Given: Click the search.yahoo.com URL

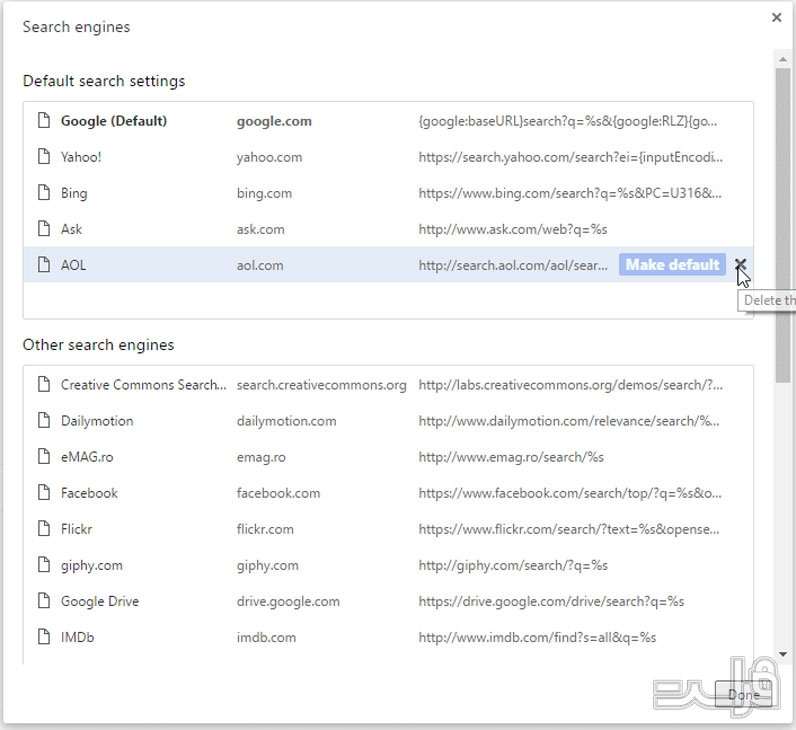Looking at the screenshot, I should tap(571, 157).
